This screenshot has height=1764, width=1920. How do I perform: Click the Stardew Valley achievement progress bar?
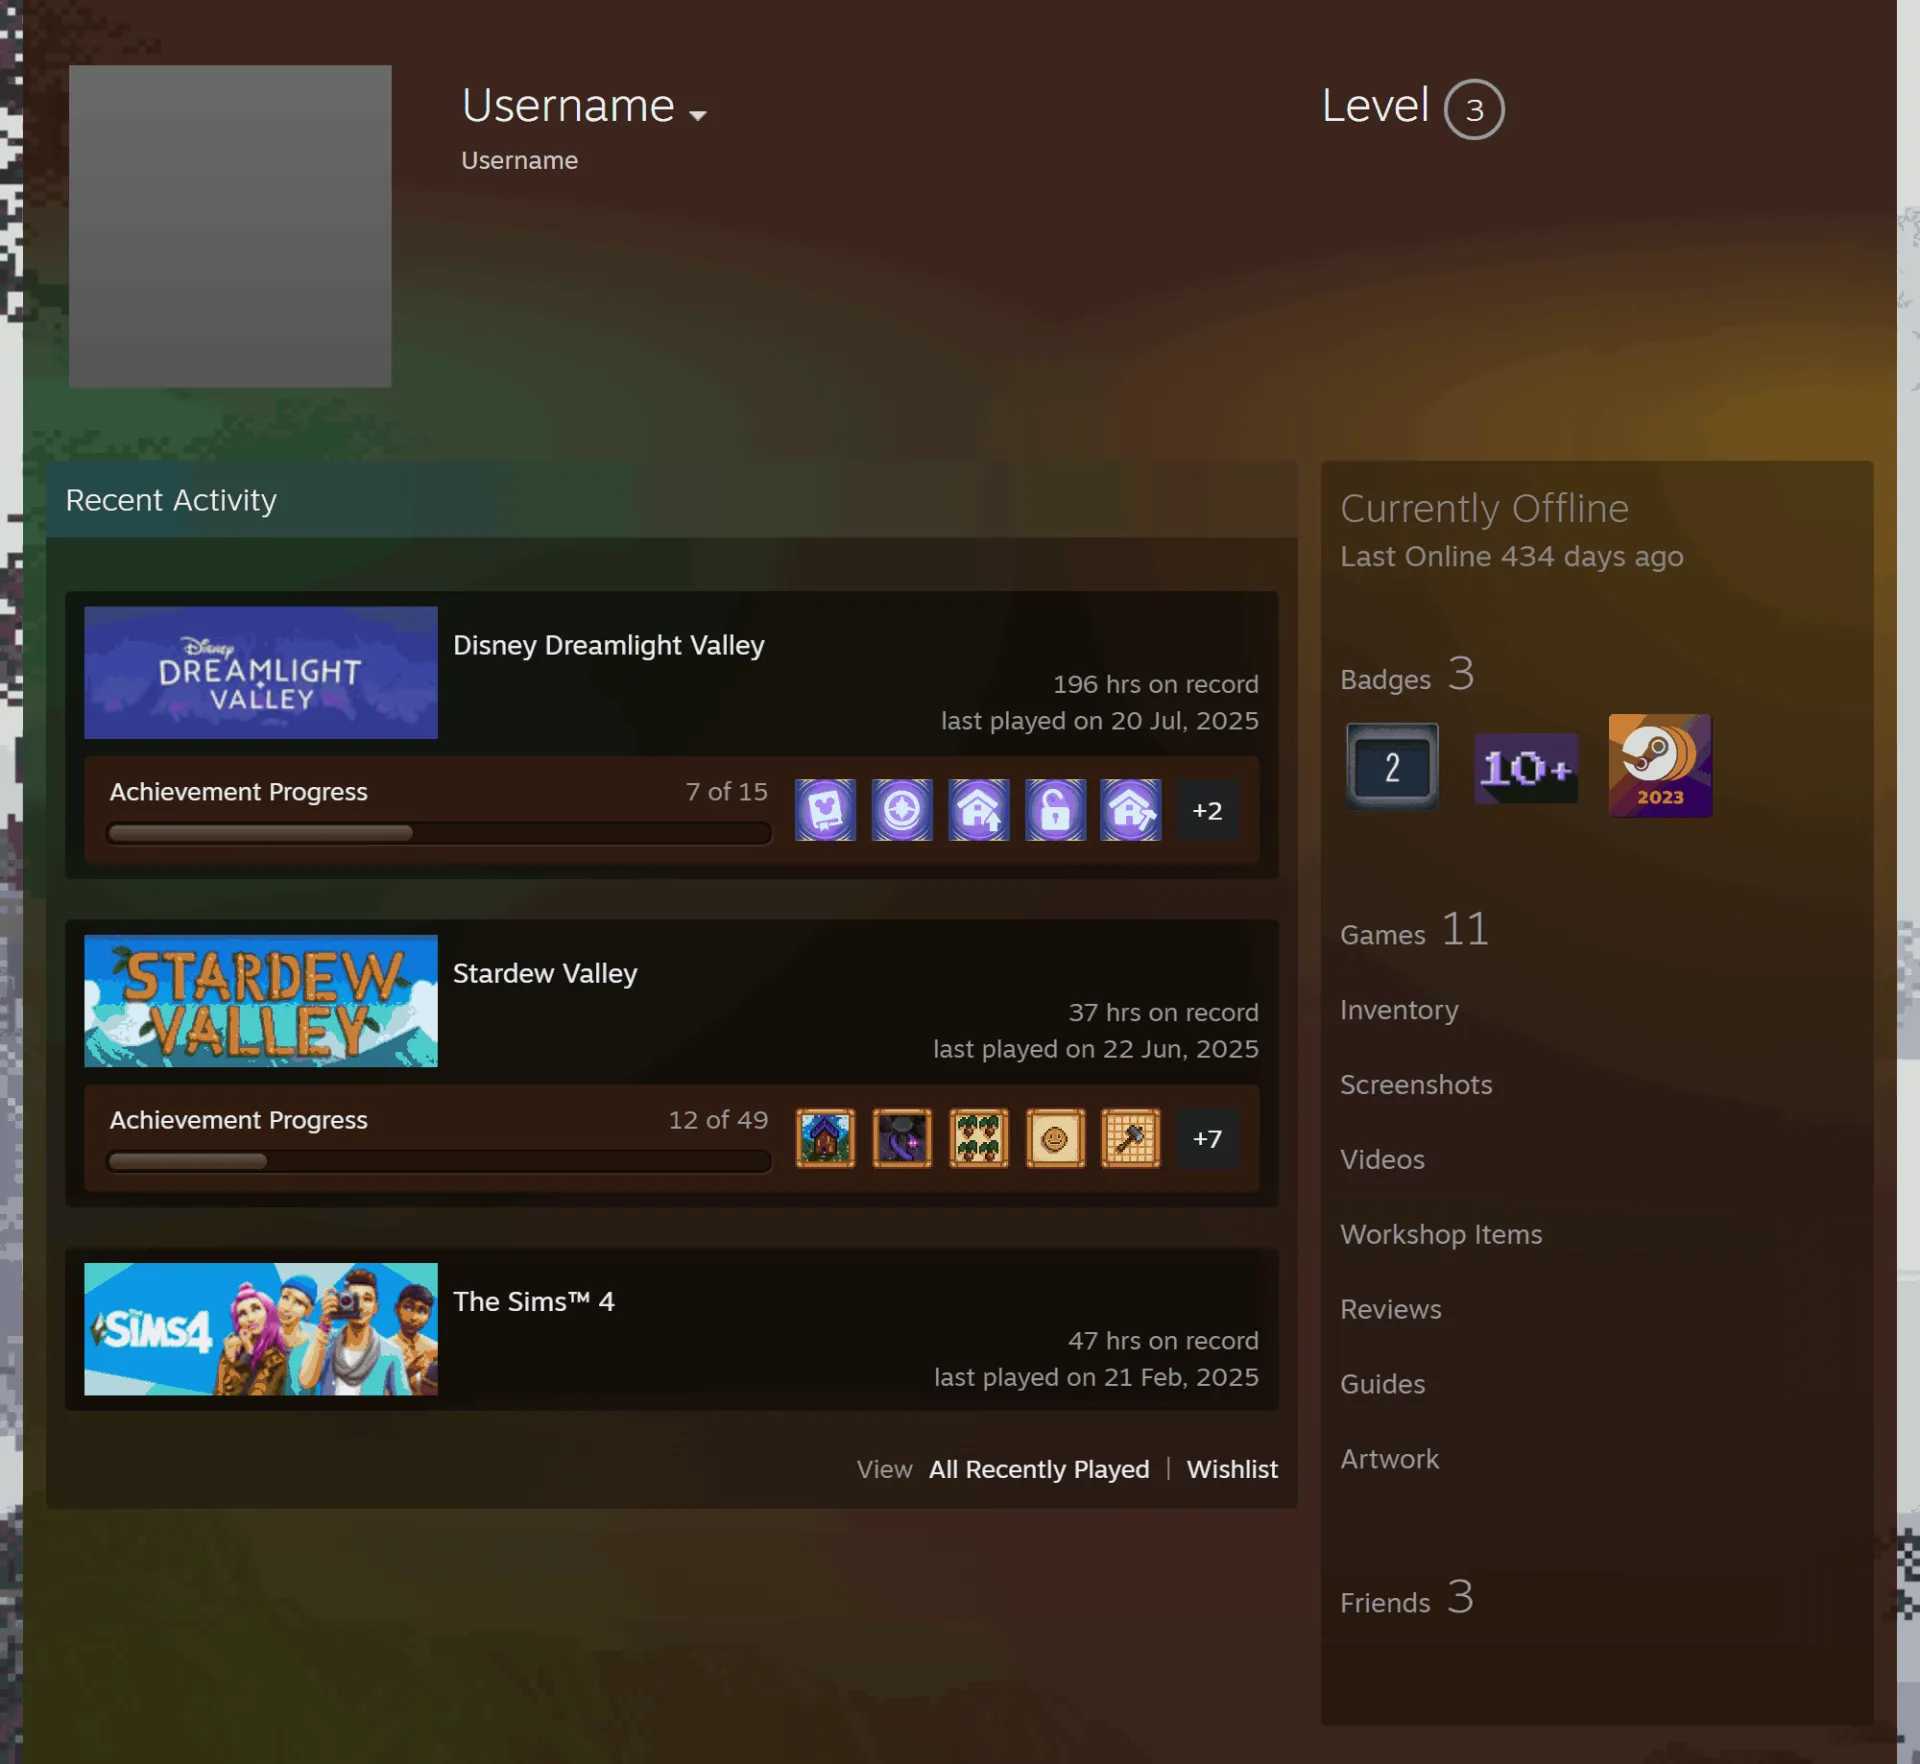coord(439,1161)
